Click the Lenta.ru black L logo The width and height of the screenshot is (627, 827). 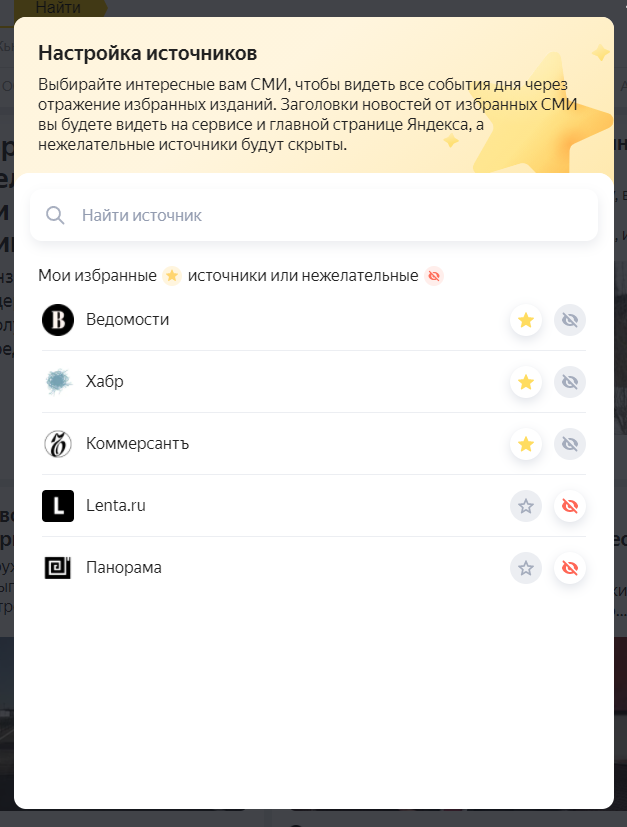(58, 506)
